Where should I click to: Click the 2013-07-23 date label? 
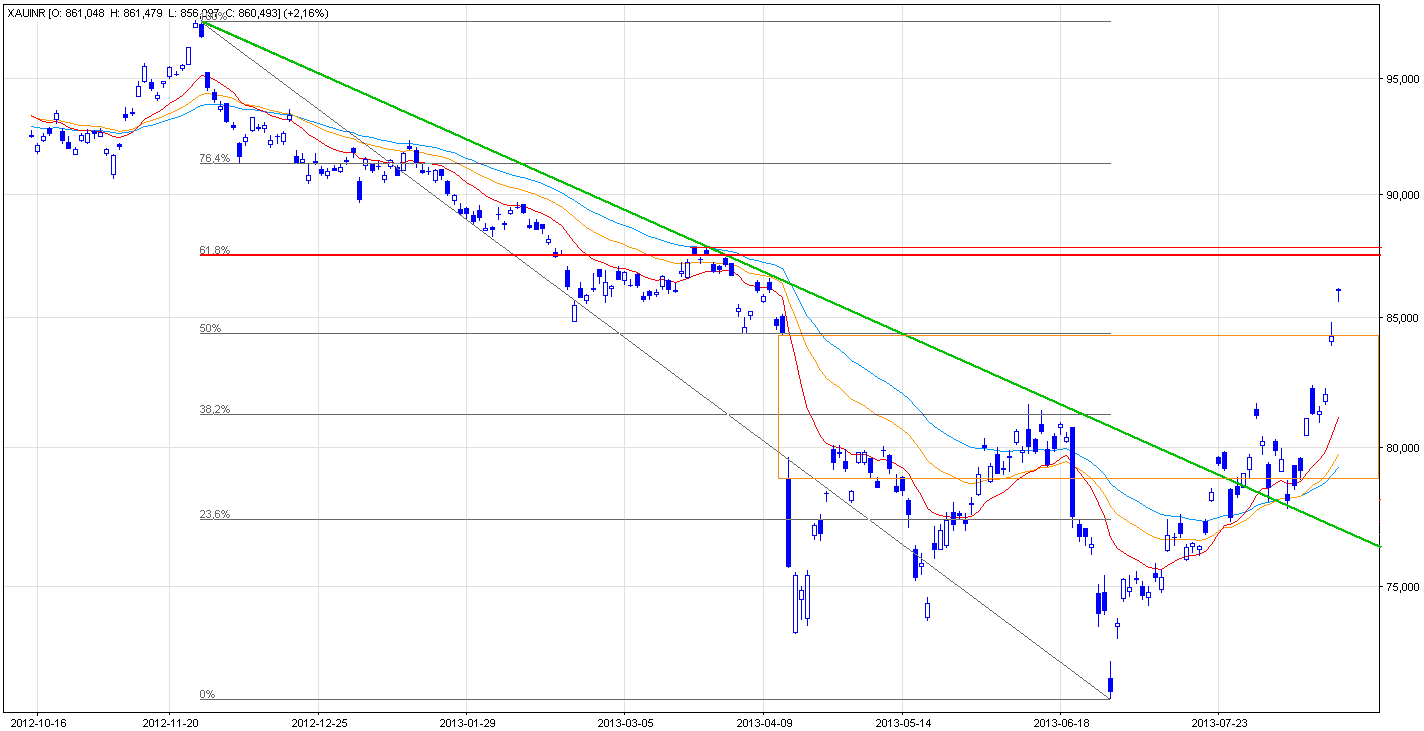click(x=1219, y=721)
